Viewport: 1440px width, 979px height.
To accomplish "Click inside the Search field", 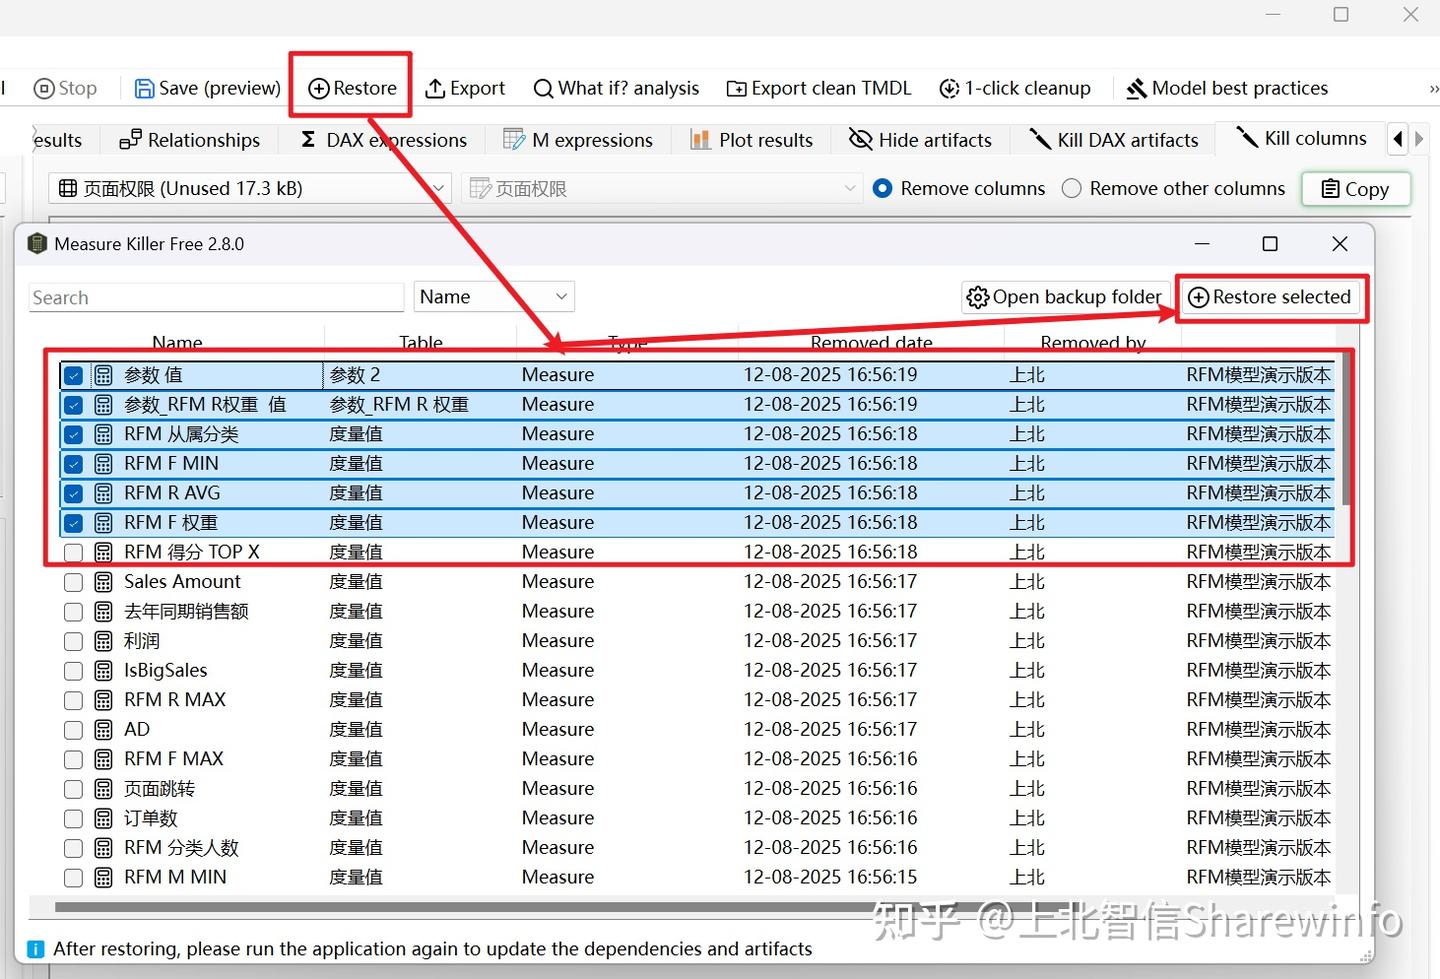I will click(x=215, y=297).
